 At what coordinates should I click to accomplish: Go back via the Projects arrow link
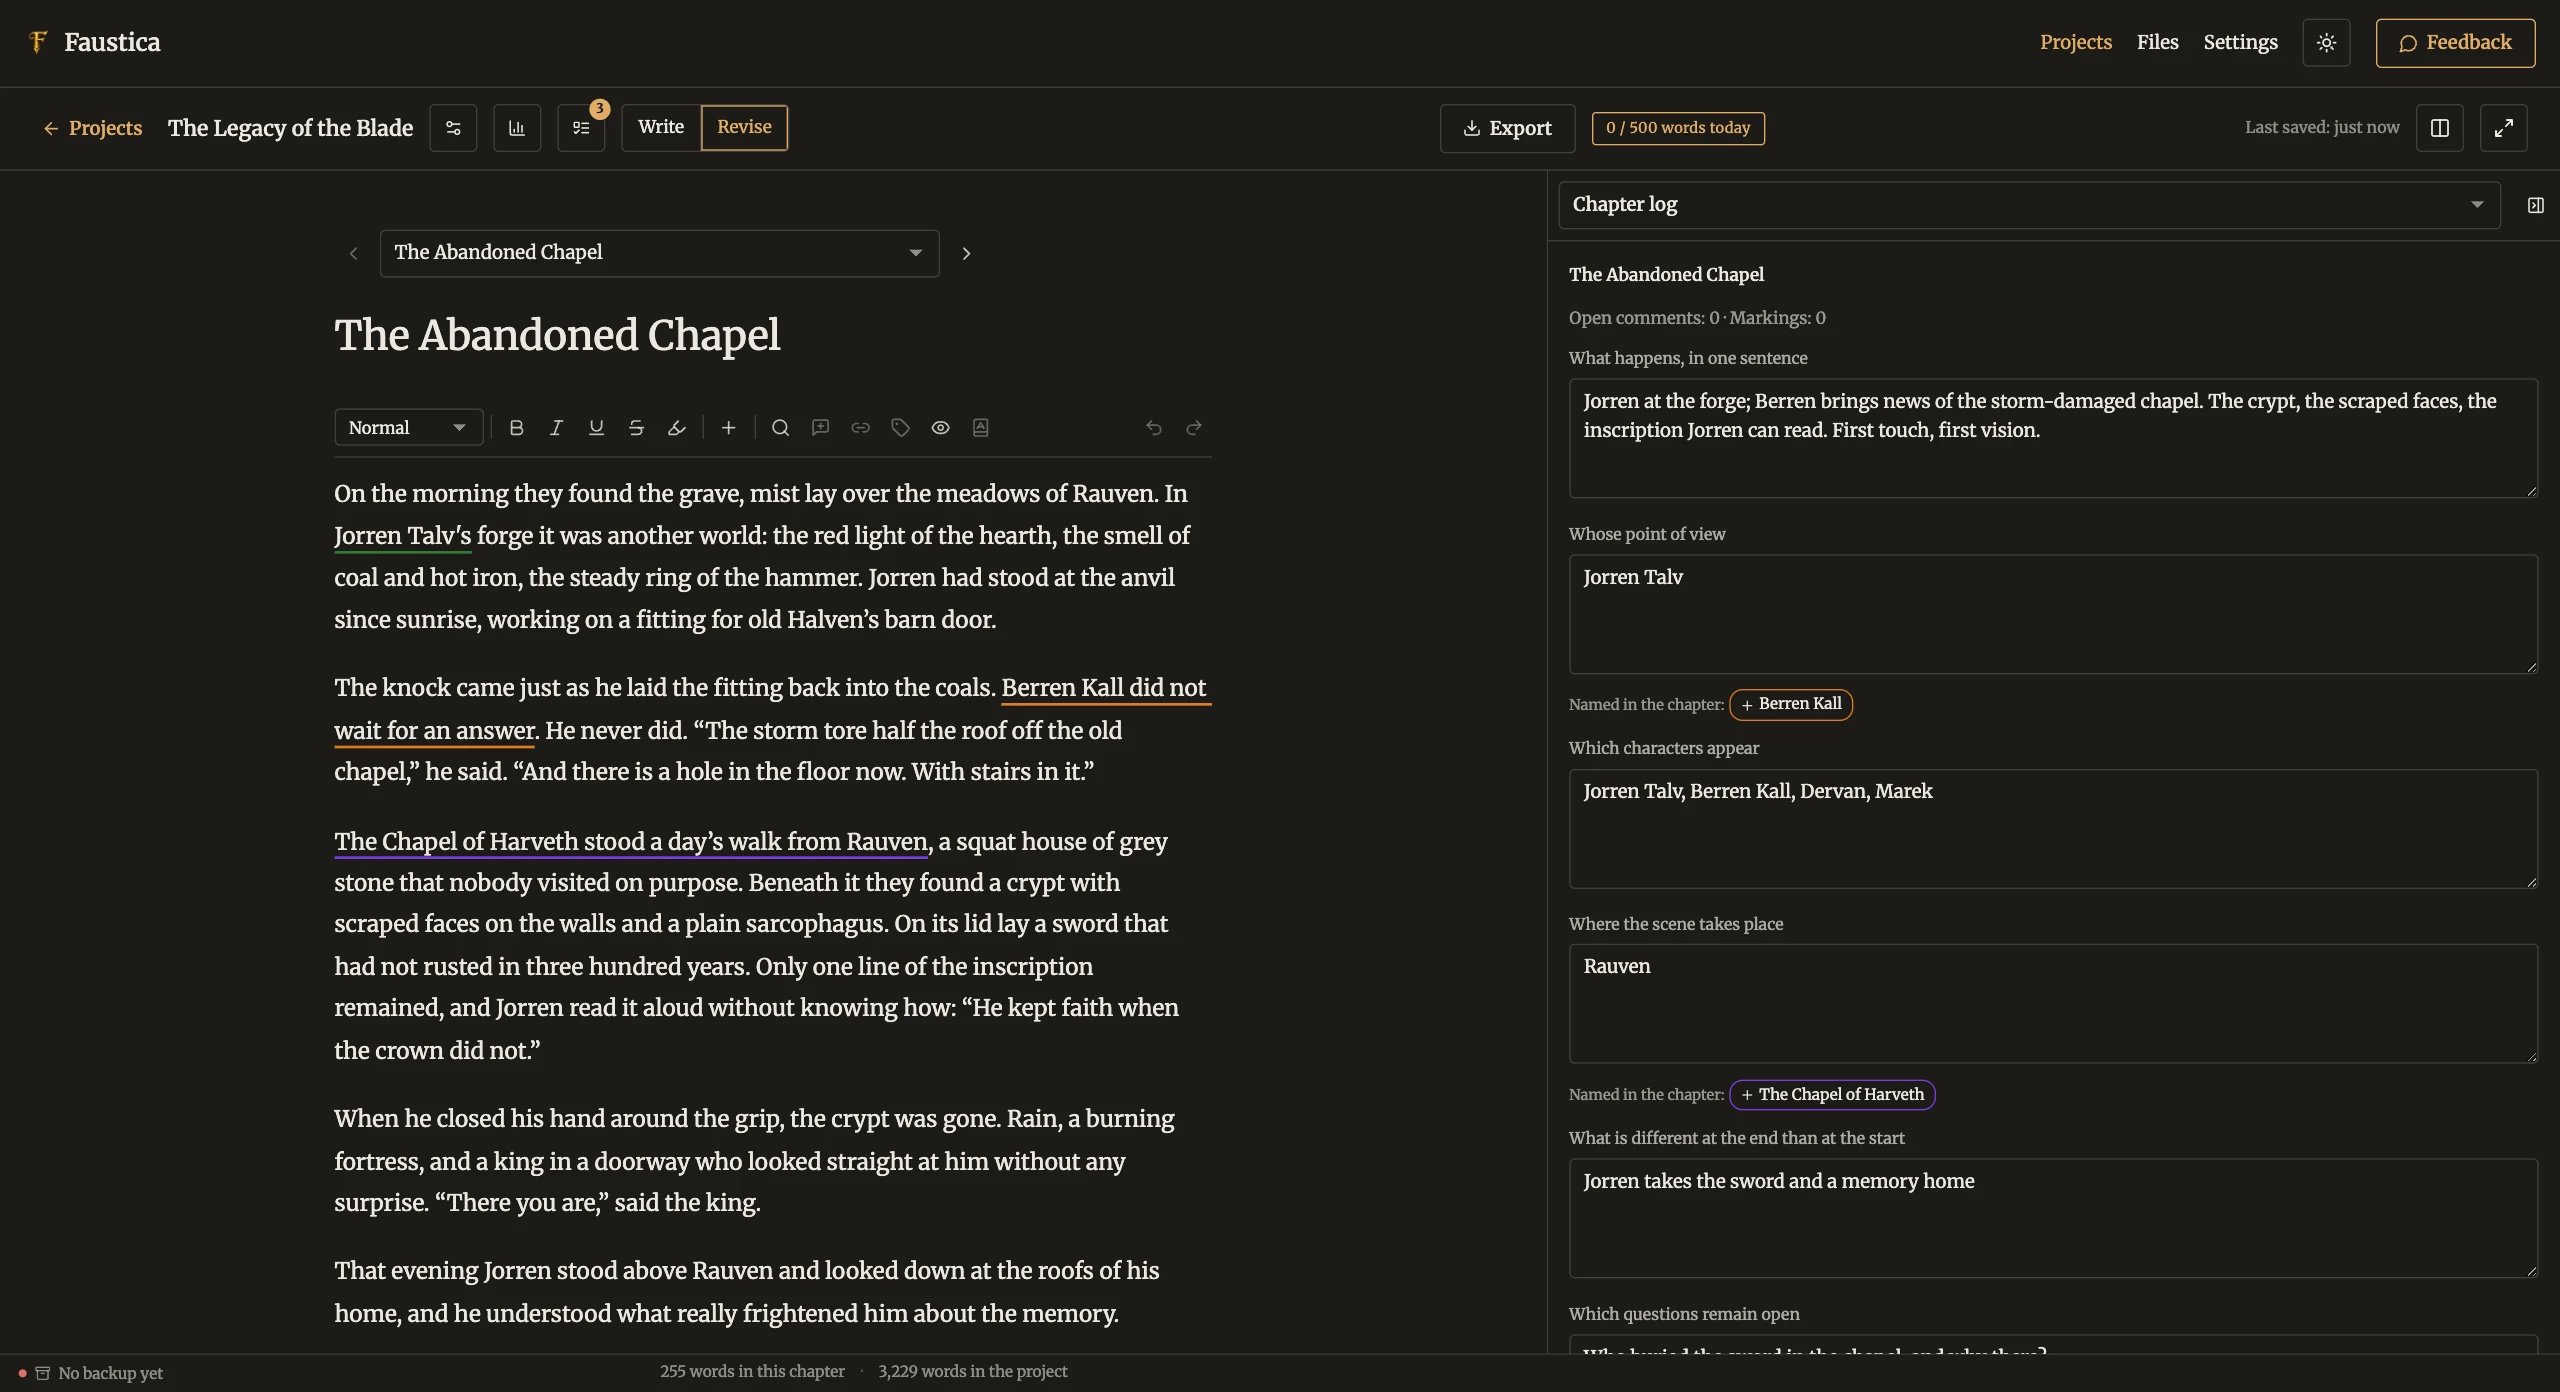click(92, 128)
